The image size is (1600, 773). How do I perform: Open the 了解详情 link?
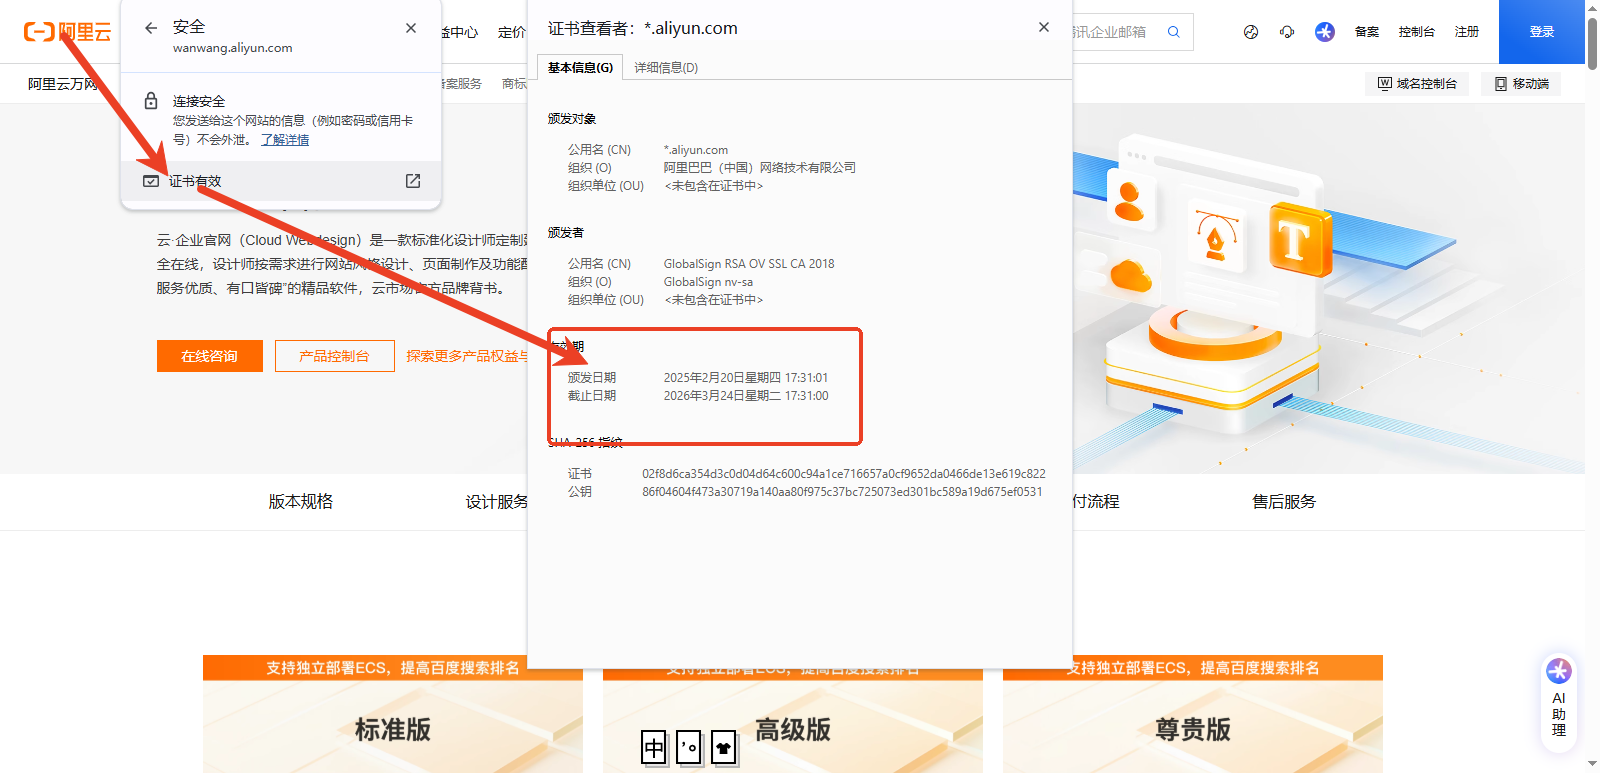click(285, 140)
